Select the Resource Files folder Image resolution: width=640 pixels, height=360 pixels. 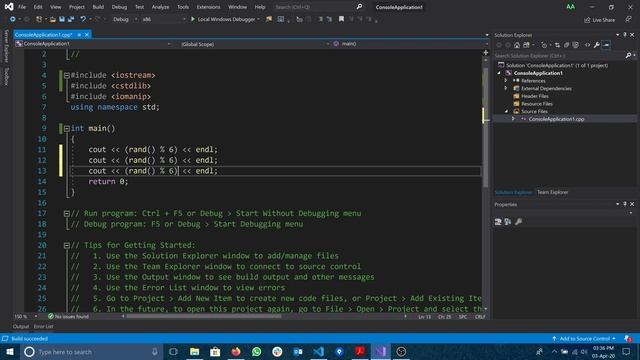click(x=536, y=104)
